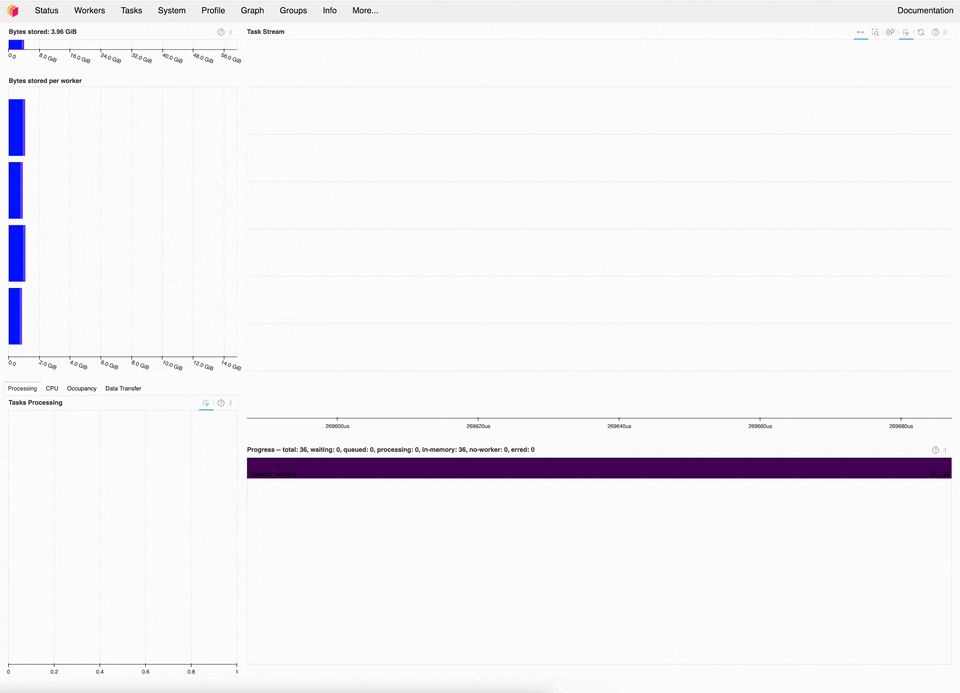Screen dimensions: 960x693
Task: Switch to the Occupancy tab
Action: [81, 388]
